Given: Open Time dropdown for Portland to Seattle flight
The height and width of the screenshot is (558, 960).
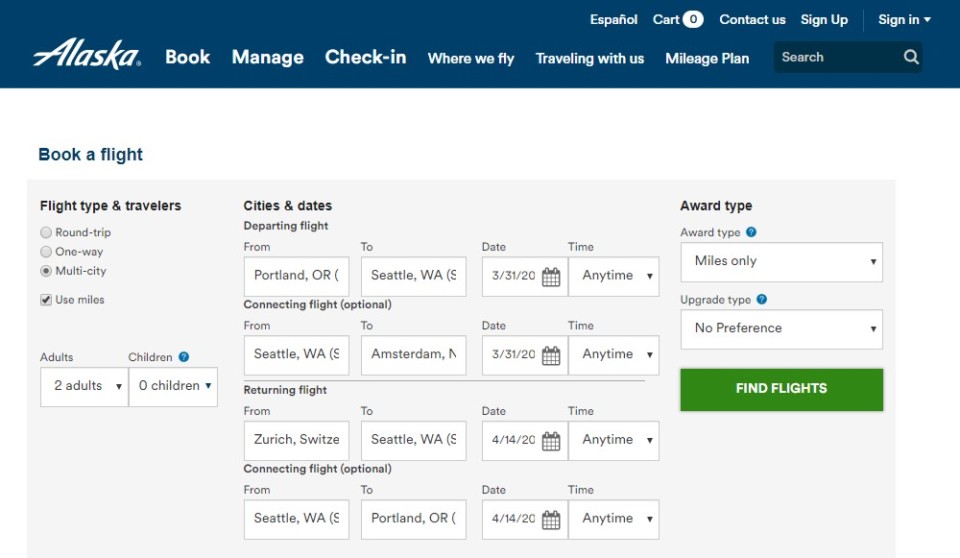Looking at the screenshot, I should pos(614,276).
